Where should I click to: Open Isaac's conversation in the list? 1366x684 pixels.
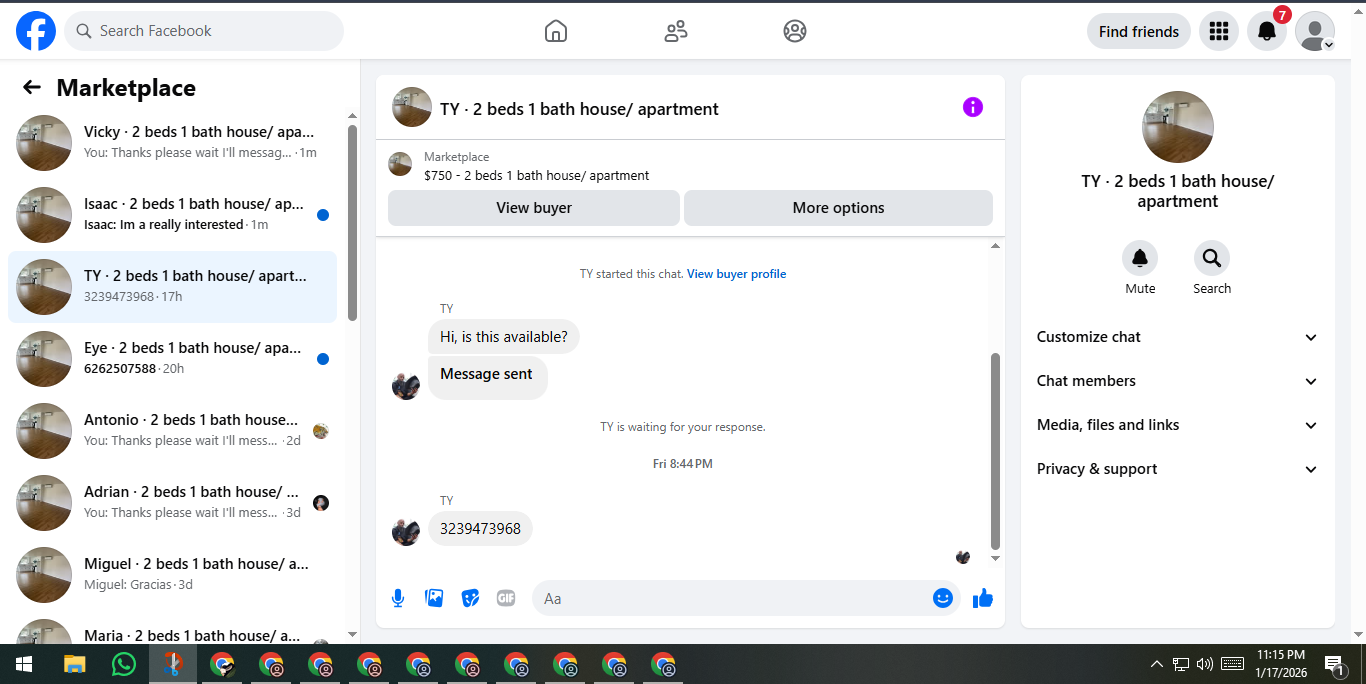(172, 215)
